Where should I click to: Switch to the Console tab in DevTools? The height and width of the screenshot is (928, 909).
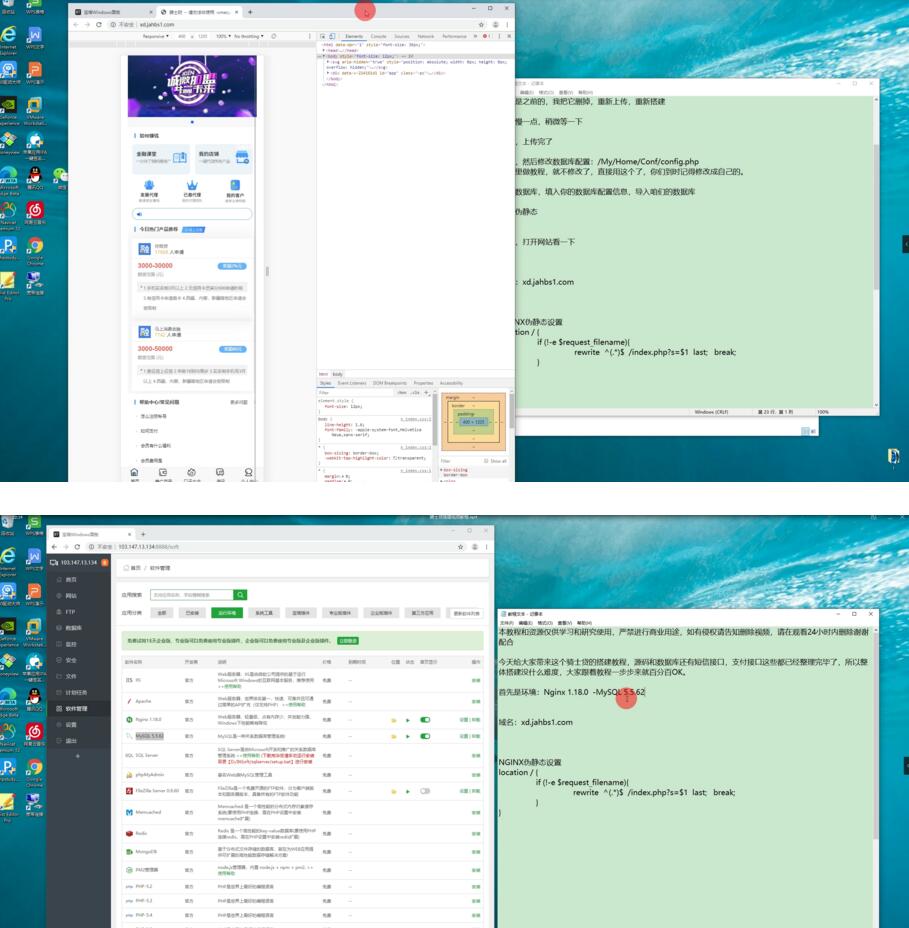point(379,36)
